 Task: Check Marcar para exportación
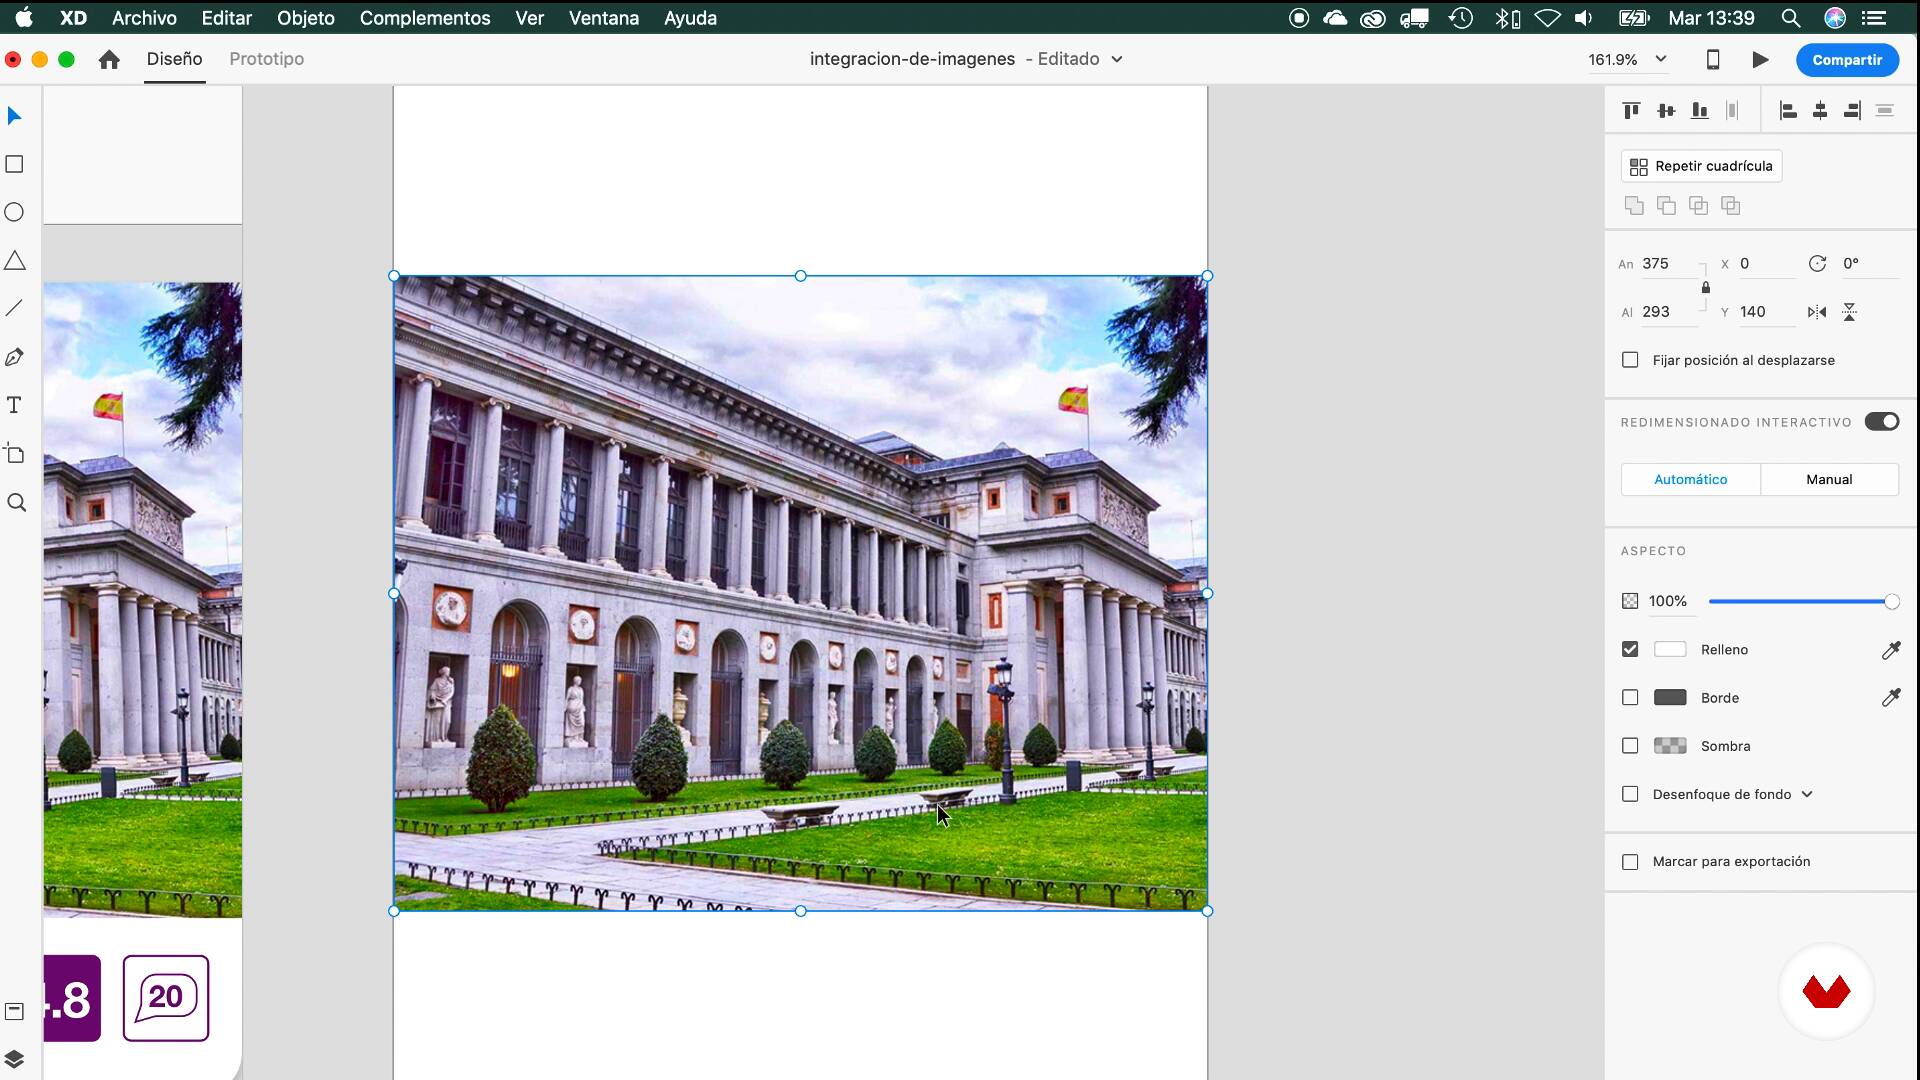click(x=1630, y=862)
